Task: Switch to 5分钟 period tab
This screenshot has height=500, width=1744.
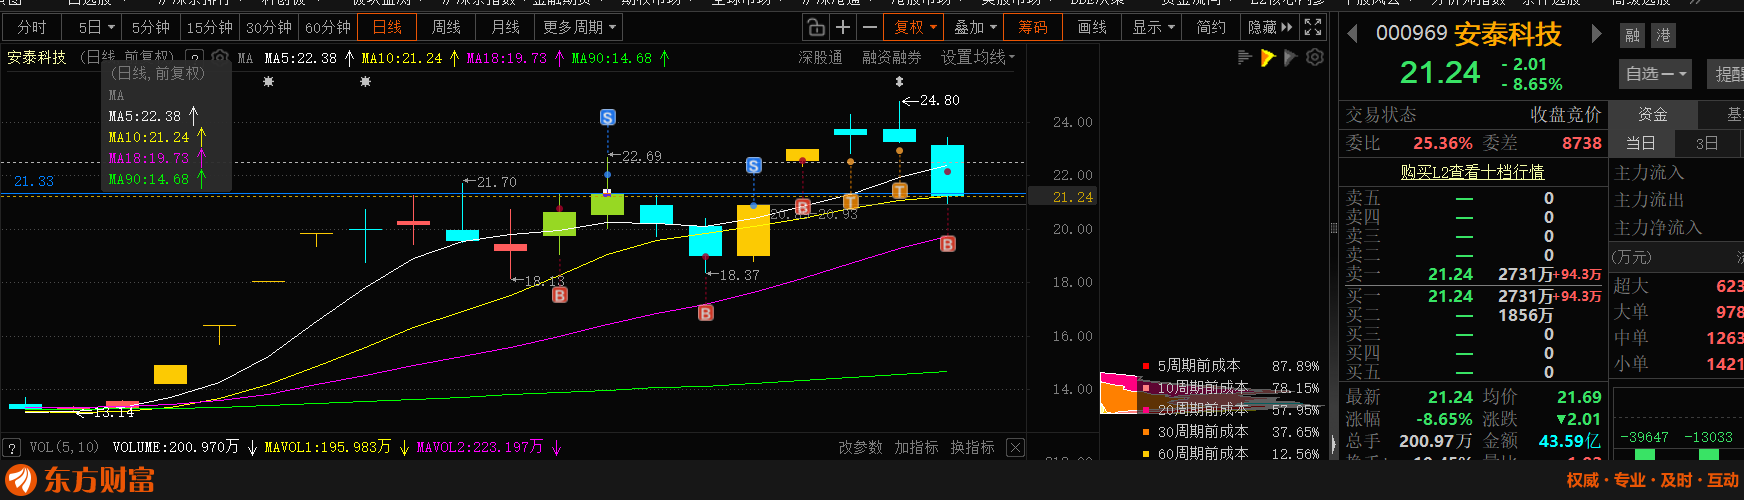Action: [x=151, y=27]
